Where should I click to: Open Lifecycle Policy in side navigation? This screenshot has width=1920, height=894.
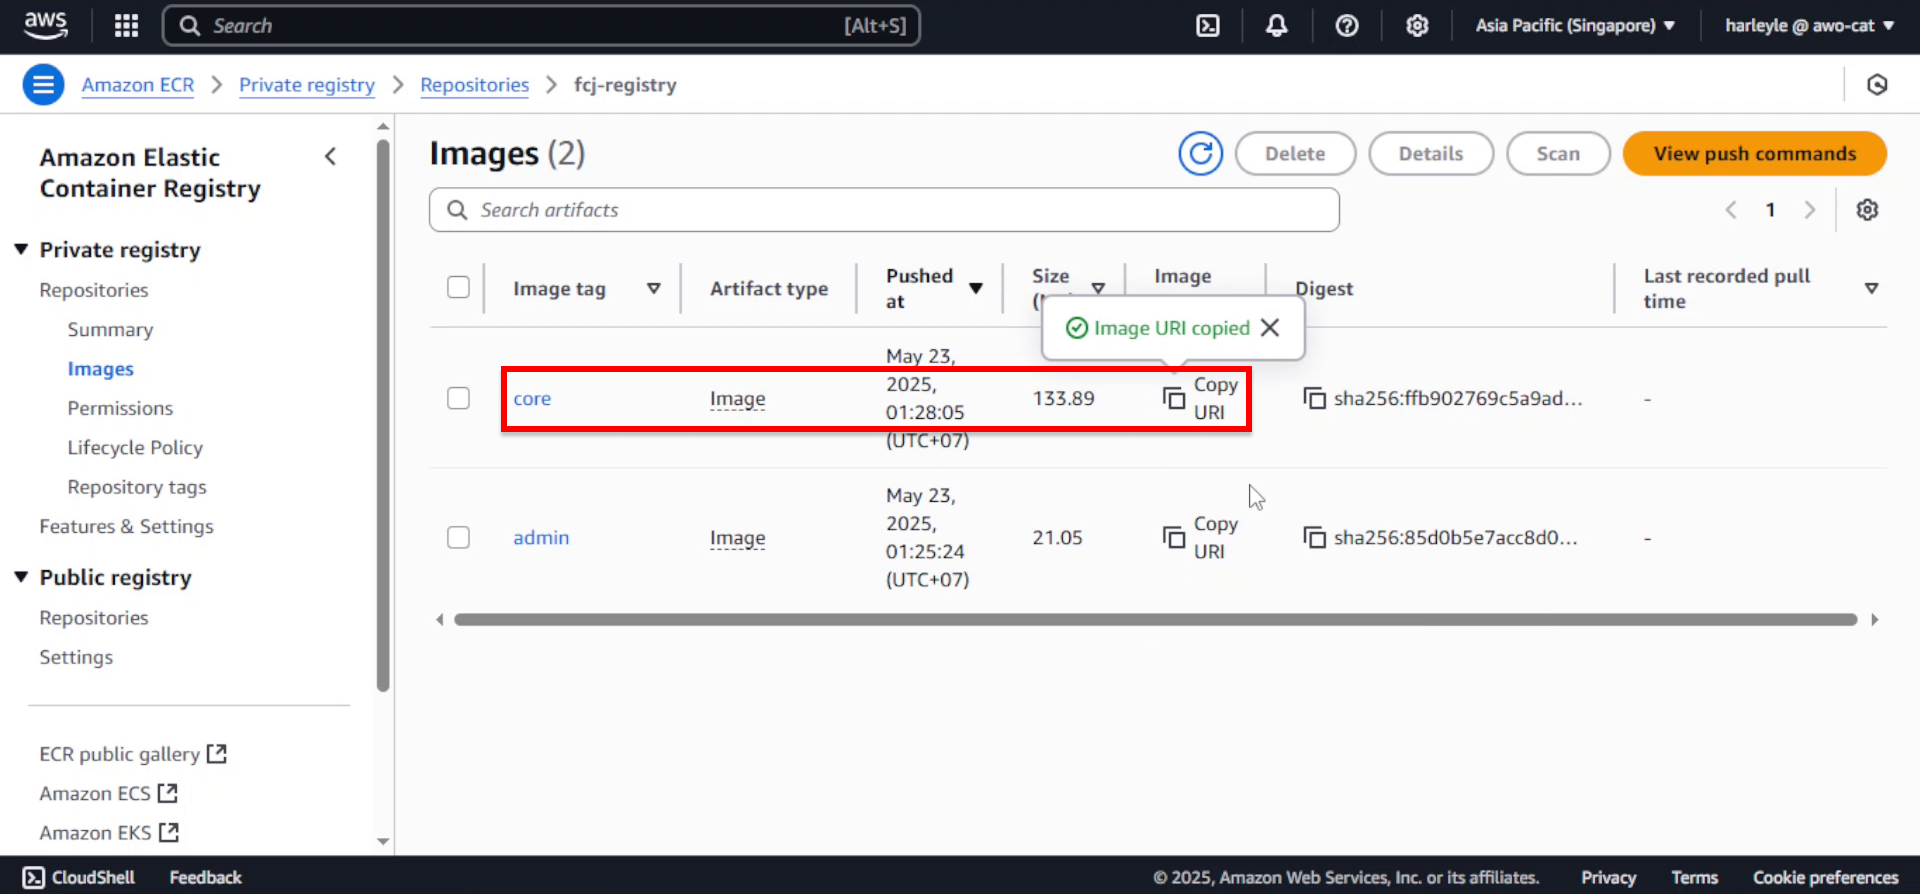[x=135, y=447]
